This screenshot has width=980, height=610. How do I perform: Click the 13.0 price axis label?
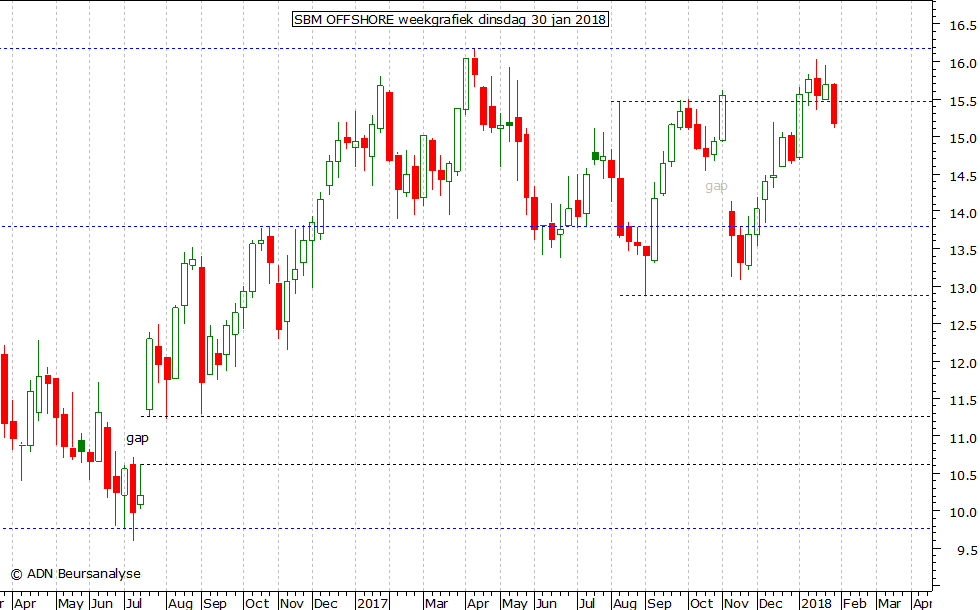[x=962, y=288]
